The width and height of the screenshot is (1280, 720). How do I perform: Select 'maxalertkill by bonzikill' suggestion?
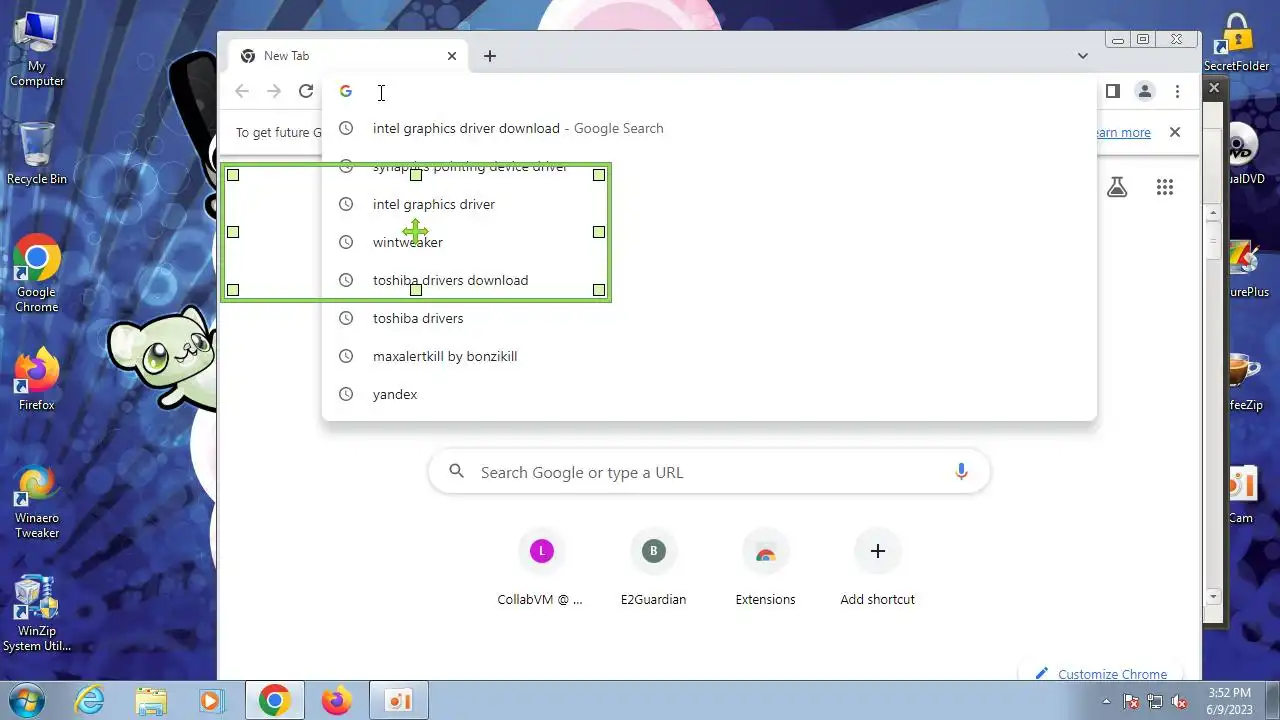[x=709, y=356]
